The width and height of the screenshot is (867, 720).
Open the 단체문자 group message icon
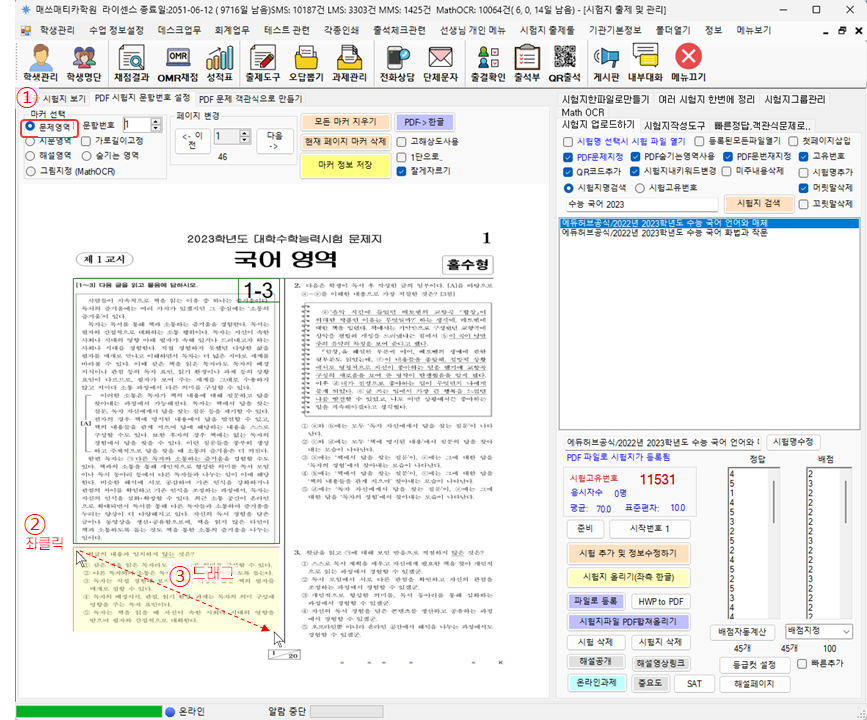pos(439,62)
